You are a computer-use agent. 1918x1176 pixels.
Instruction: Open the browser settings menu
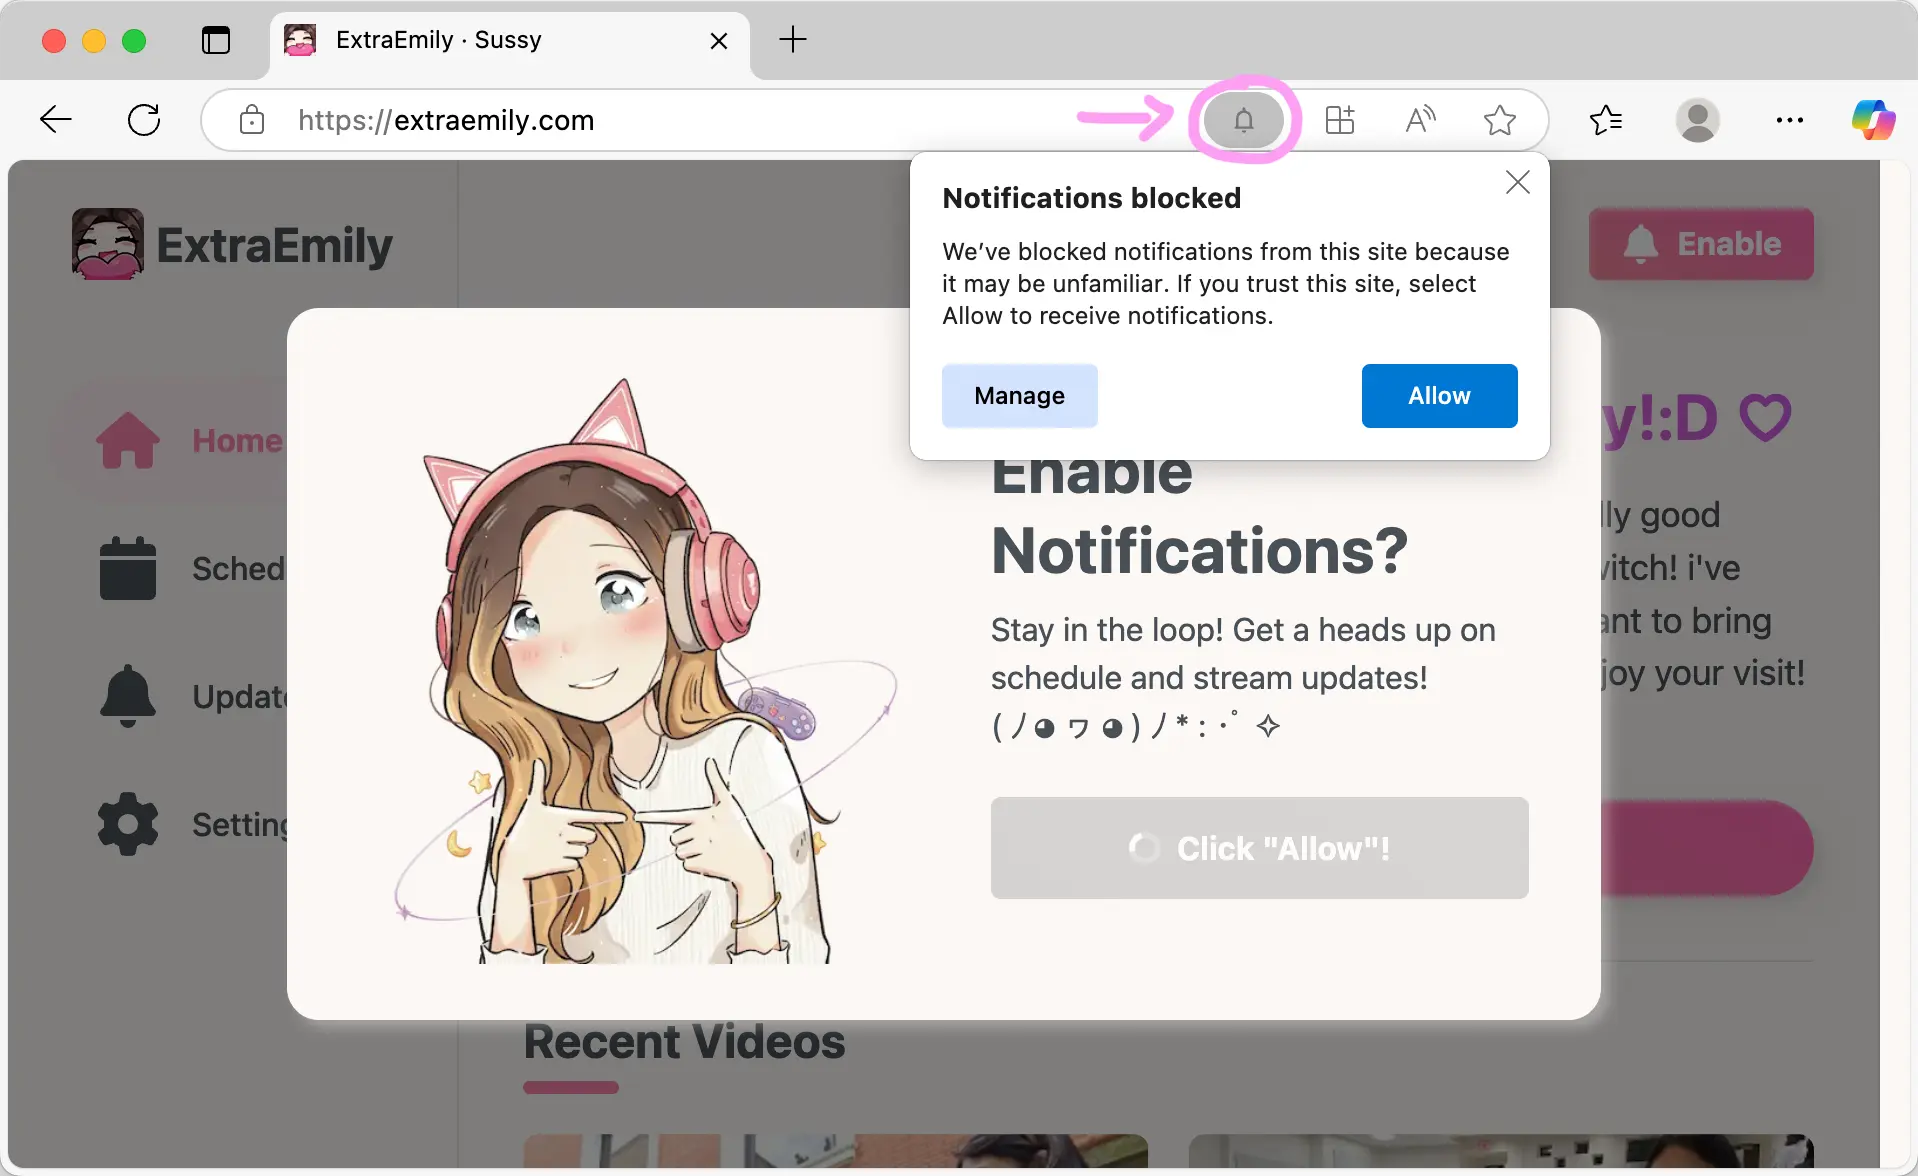(1790, 120)
